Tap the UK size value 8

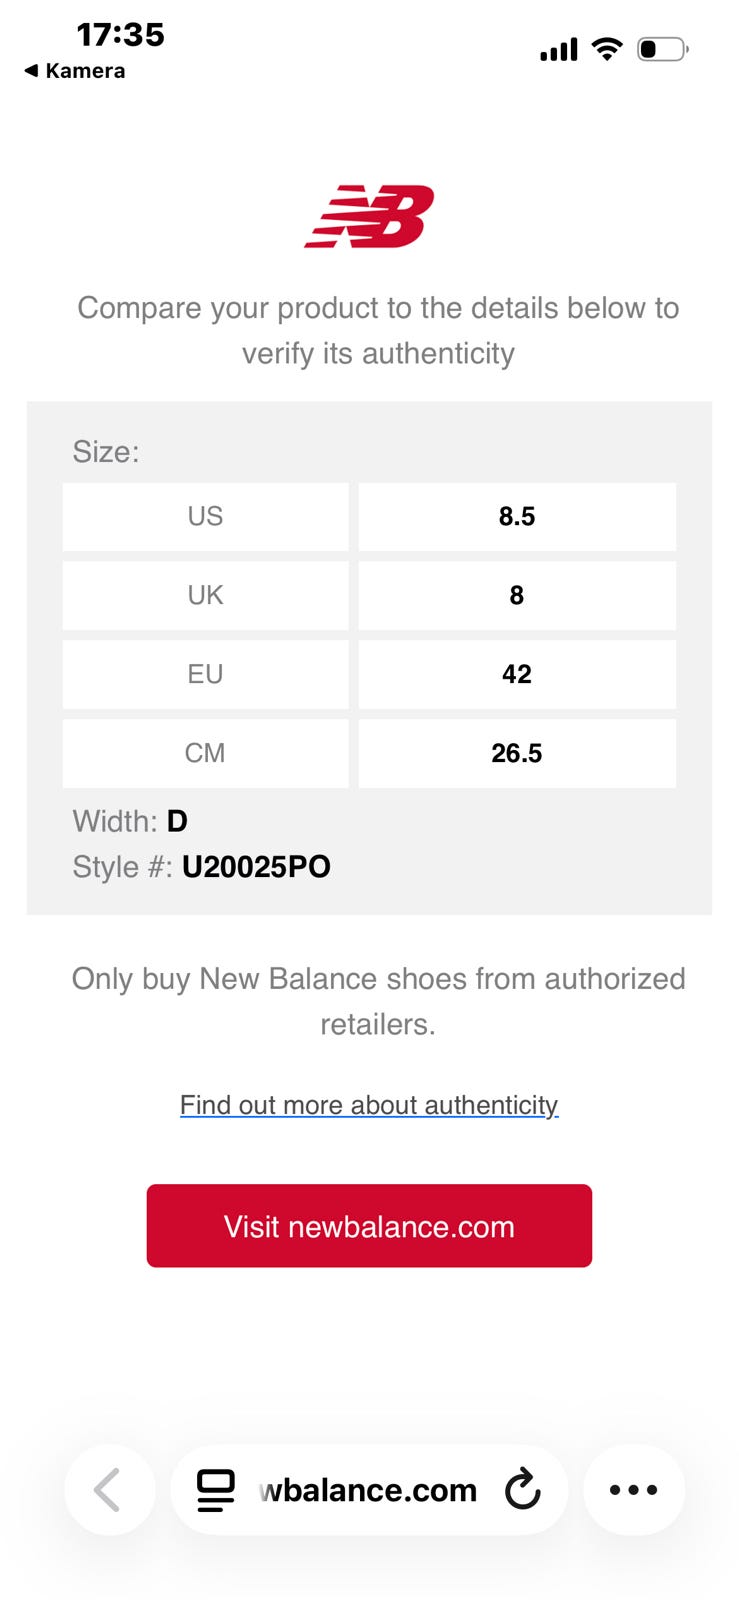pyautogui.click(x=517, y=596)
